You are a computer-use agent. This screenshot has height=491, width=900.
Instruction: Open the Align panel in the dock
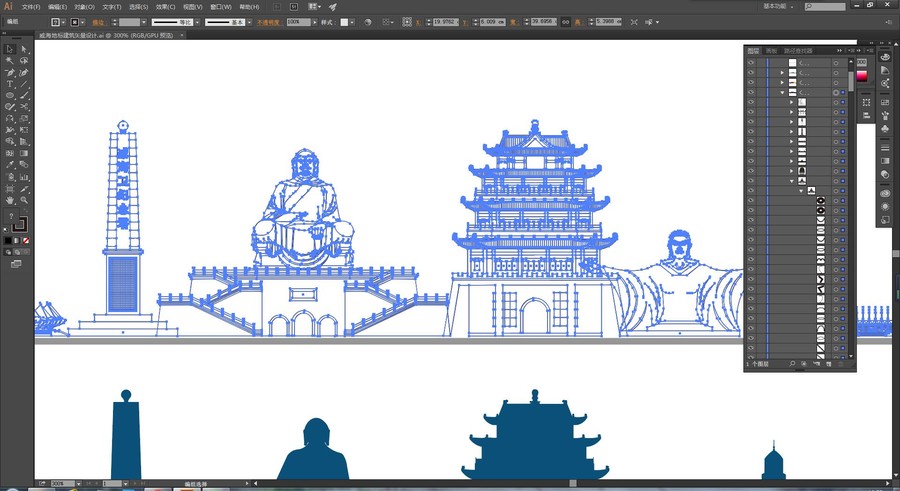[867, 115]
